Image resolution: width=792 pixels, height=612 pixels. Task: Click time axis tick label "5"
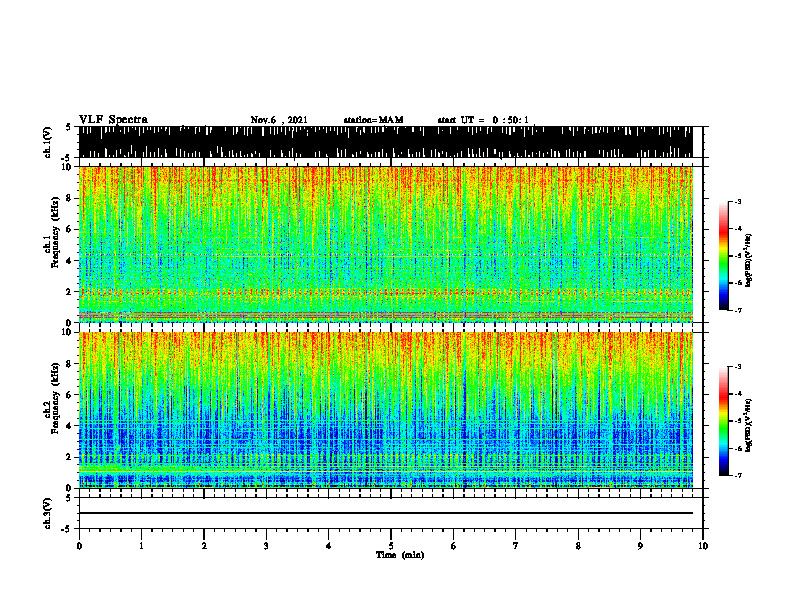(x=391, y=546)
